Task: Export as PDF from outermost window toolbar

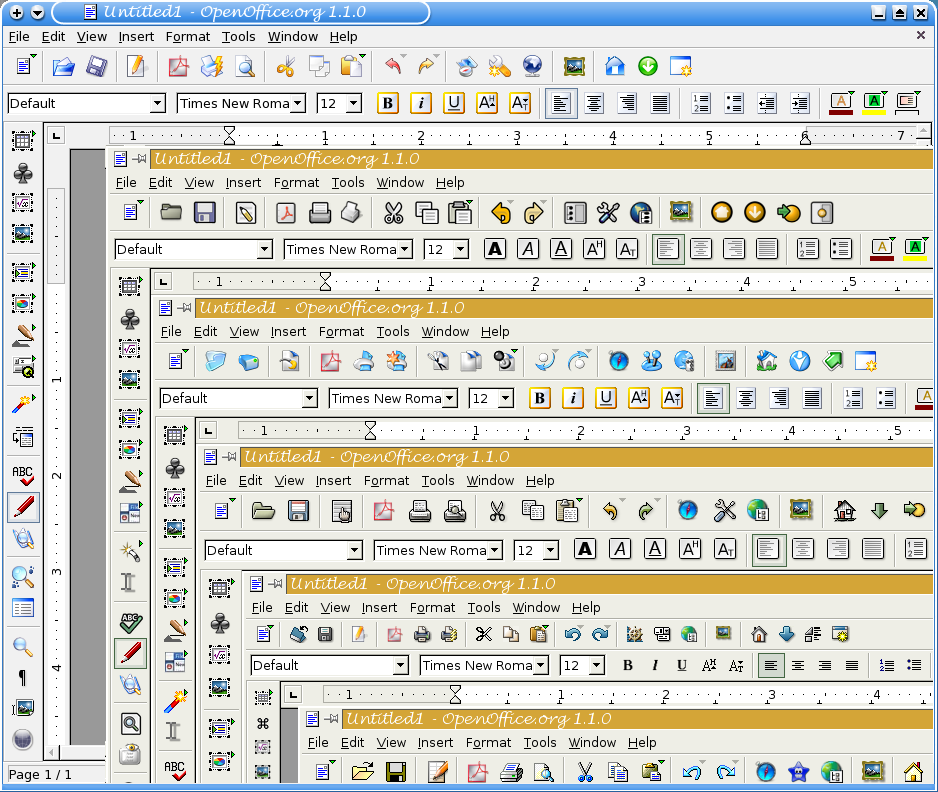Action: [178, 66]
